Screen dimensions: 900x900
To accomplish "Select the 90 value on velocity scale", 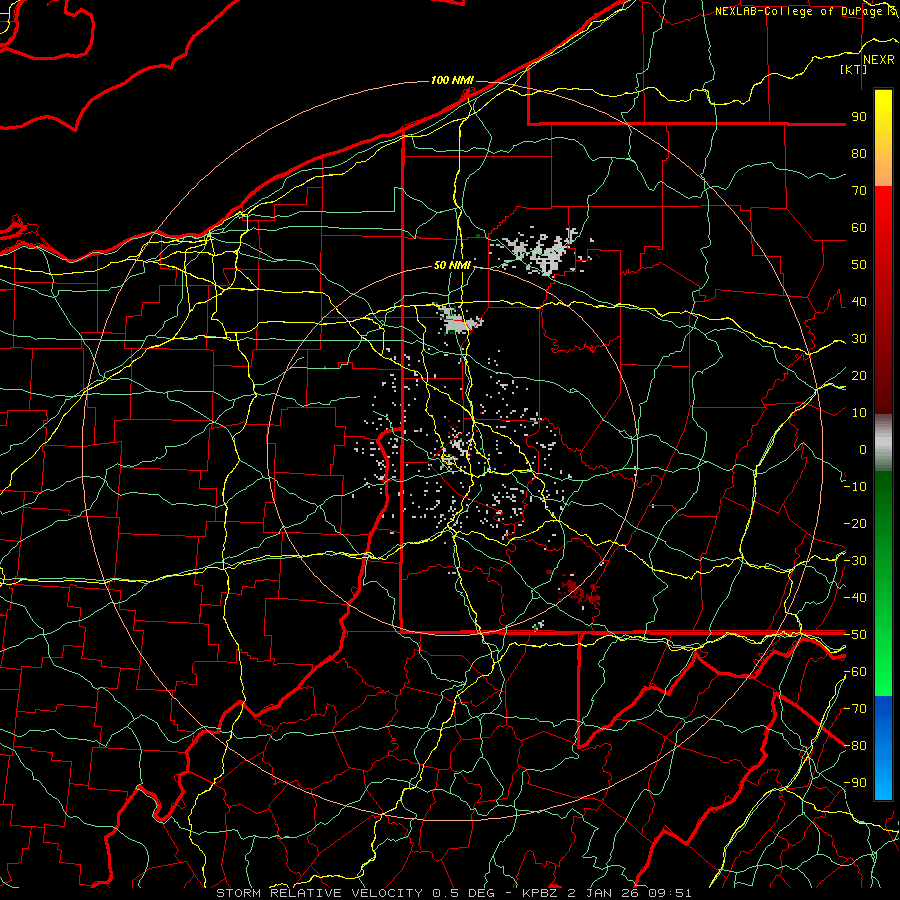I will 859,117.
